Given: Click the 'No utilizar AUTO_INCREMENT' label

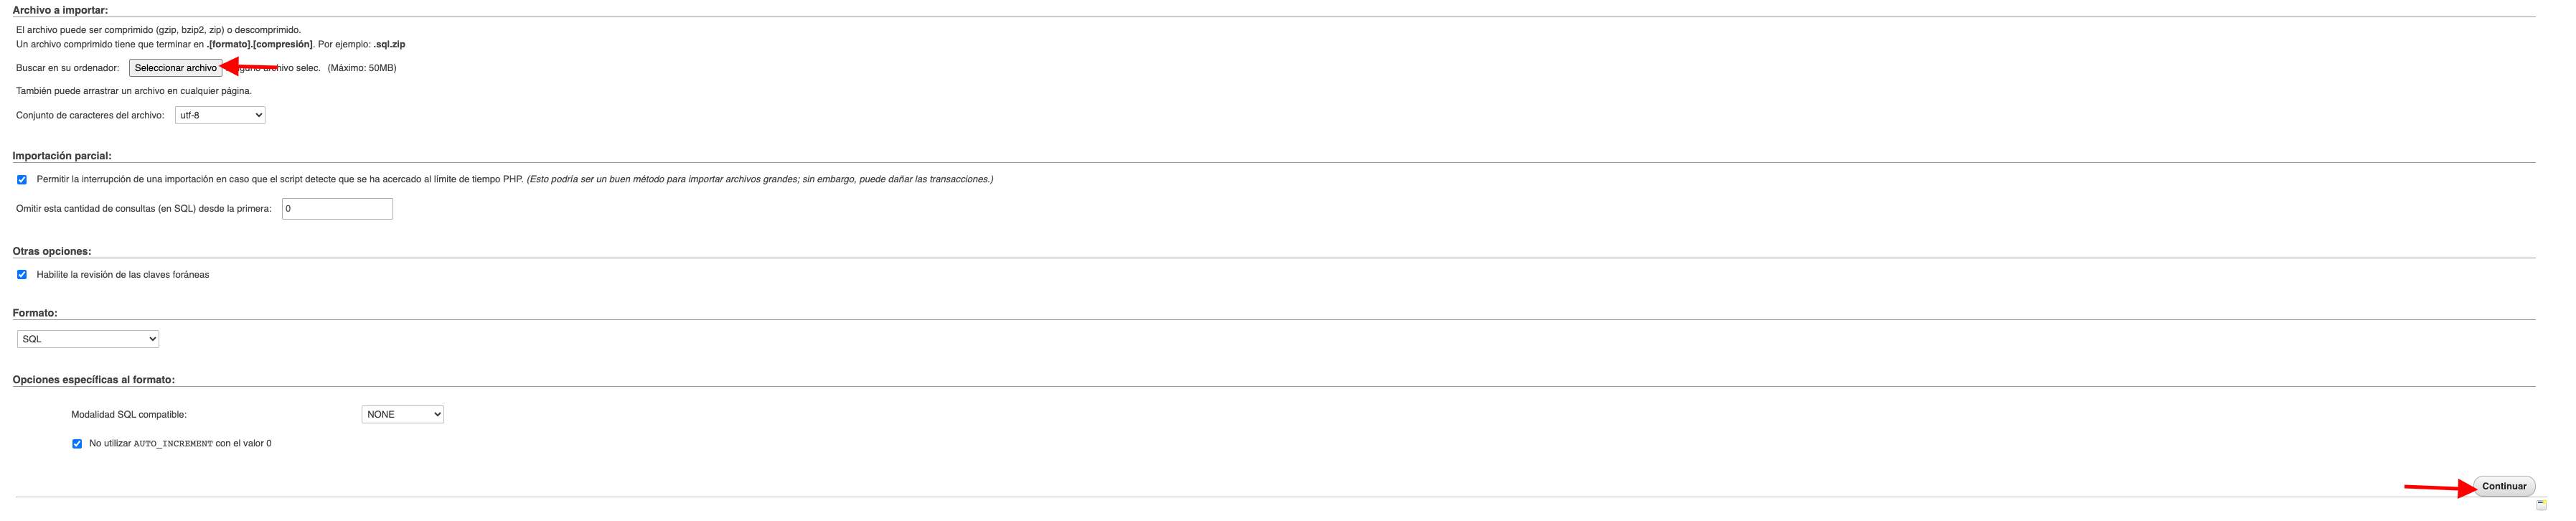Looking at the screenshot, I should coord(180,443).
